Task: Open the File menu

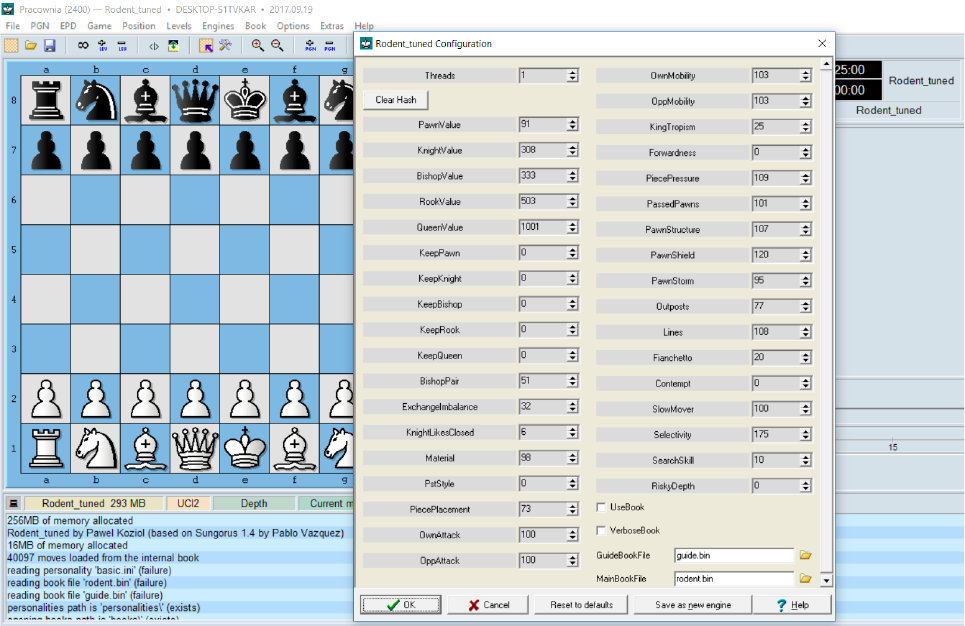Action: (12, 26)
